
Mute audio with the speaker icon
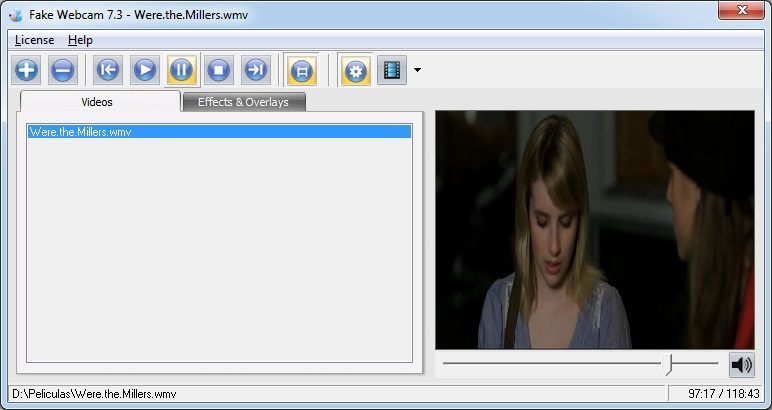tap(741, 365)
